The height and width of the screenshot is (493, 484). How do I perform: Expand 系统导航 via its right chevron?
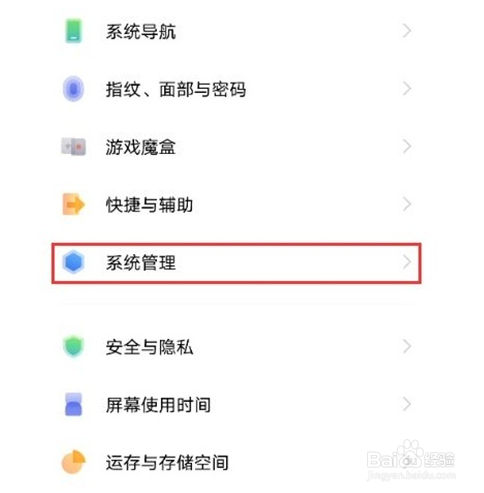pyautogui.click(x=406, y=31)
